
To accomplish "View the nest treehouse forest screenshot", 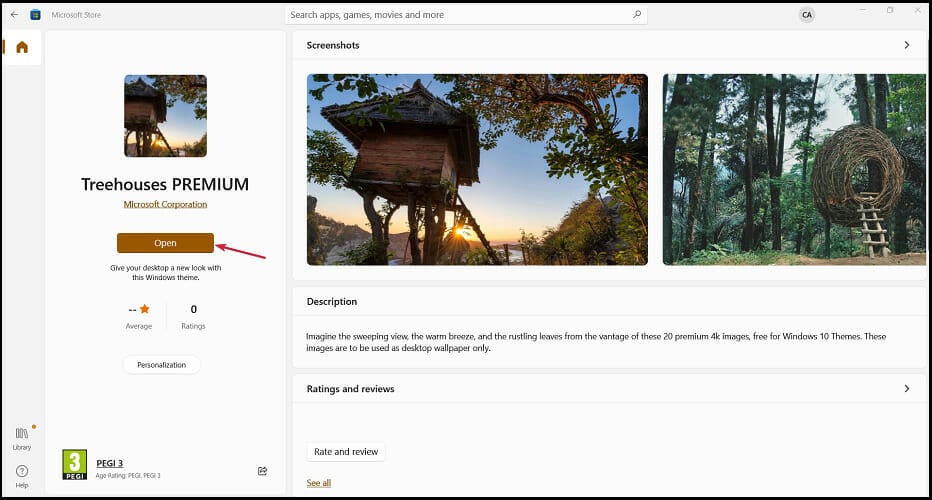I will tap(795, 169).
